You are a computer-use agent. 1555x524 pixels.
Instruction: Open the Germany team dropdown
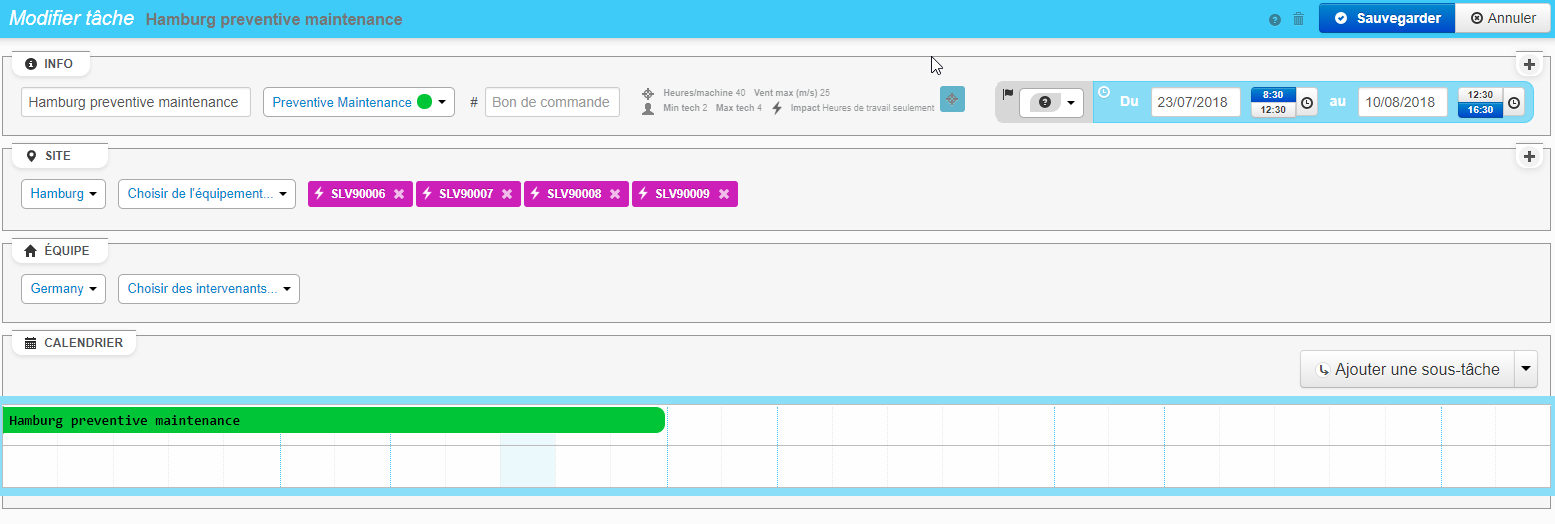64,289
